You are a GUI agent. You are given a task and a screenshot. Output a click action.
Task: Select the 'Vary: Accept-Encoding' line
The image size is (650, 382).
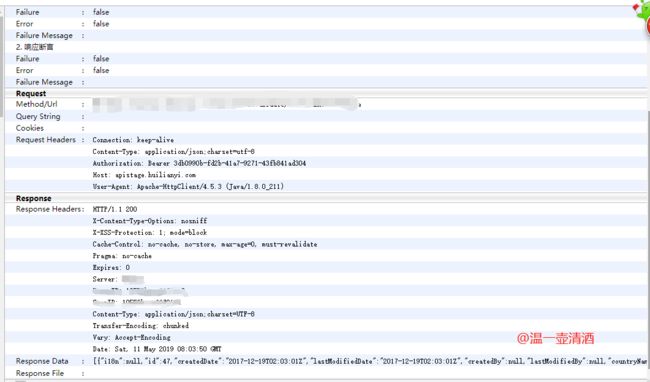(x=131, y=337)
